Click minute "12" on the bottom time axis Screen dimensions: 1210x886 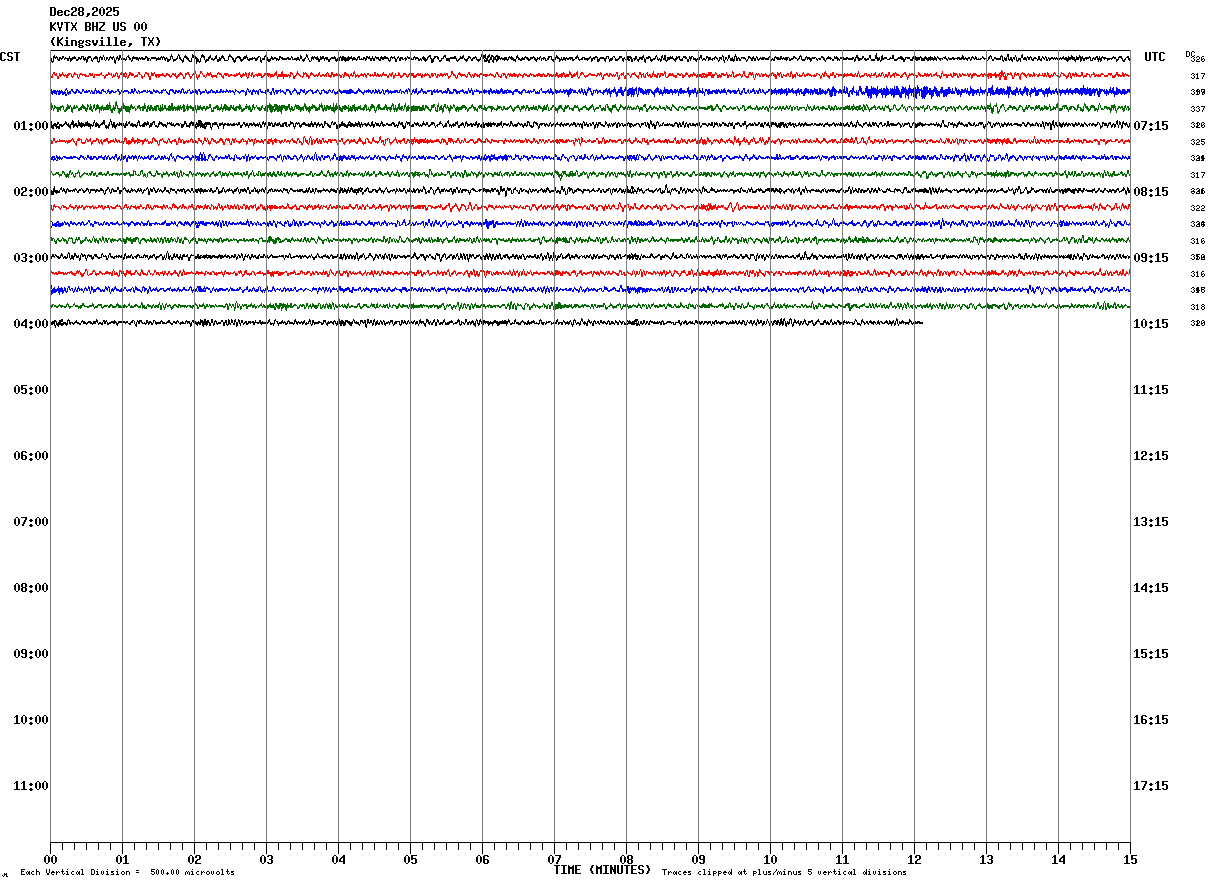click(x=914, y=860)
